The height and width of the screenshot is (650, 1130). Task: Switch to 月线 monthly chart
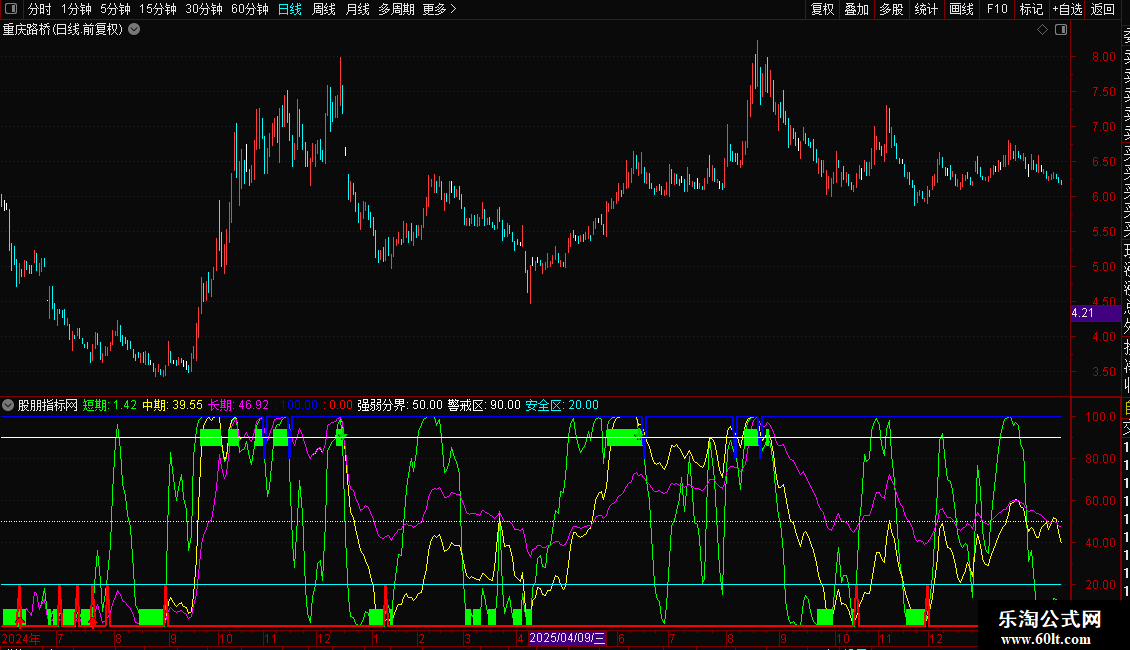pyautogui.click(x=357, y=9)
